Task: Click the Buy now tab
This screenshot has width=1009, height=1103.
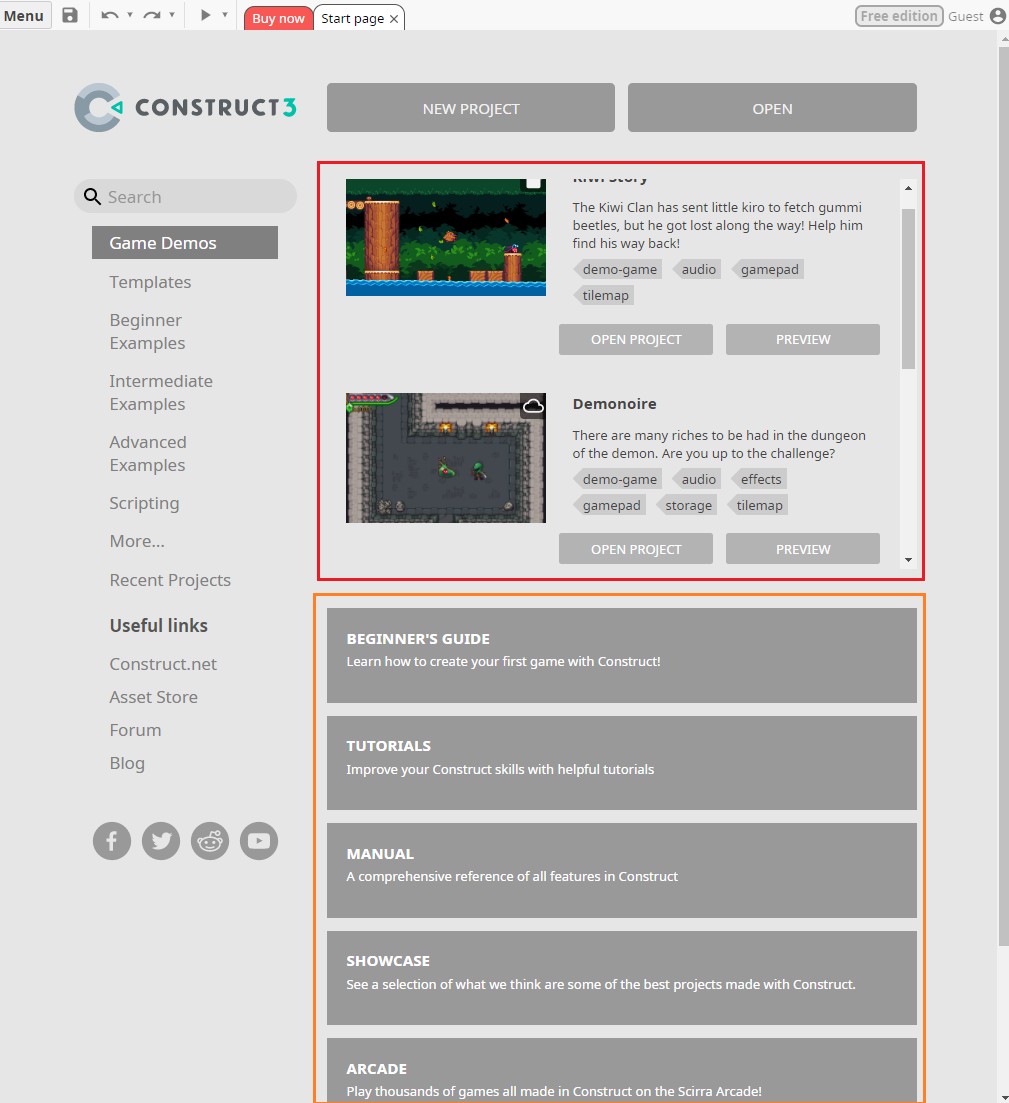Action: (278, 18)
